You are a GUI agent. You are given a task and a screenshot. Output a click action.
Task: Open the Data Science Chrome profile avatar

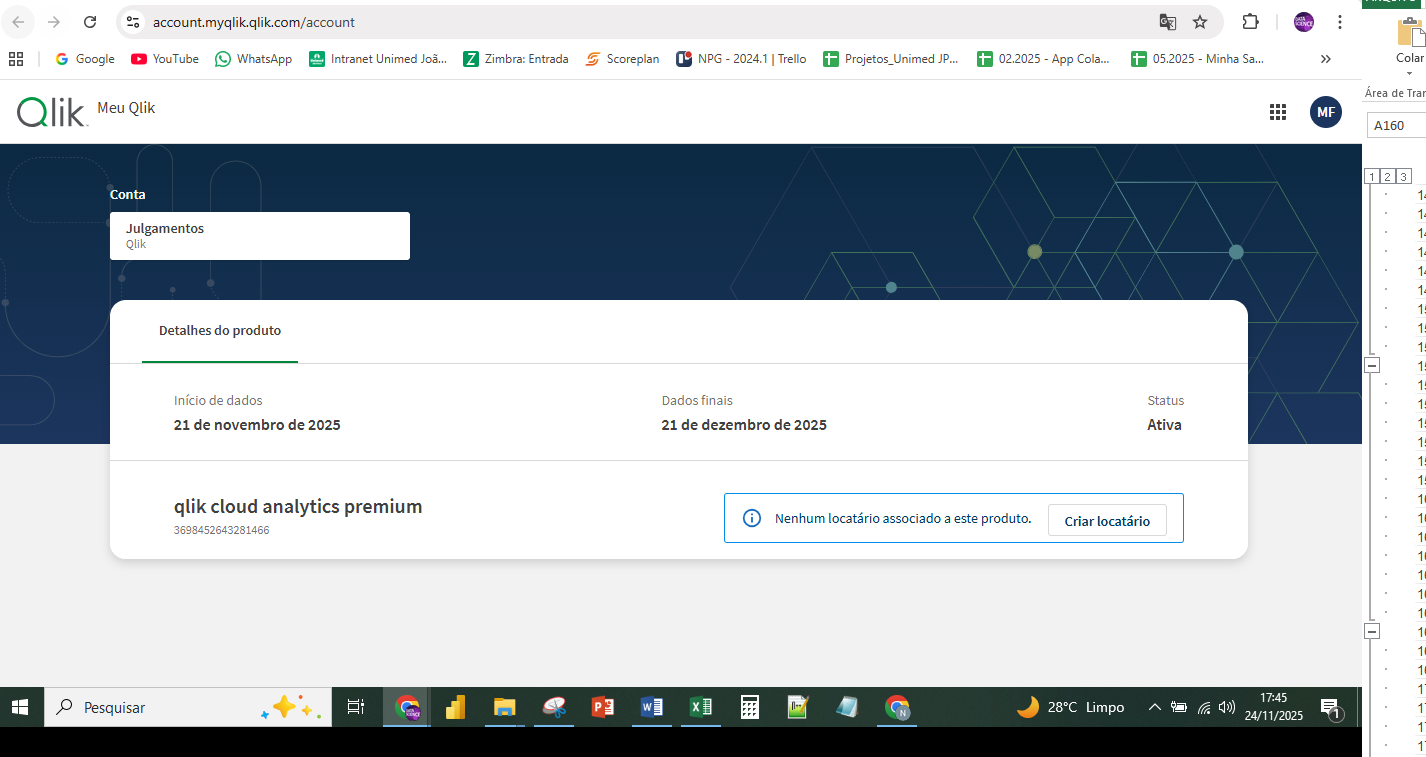[x=1304, y=22]
